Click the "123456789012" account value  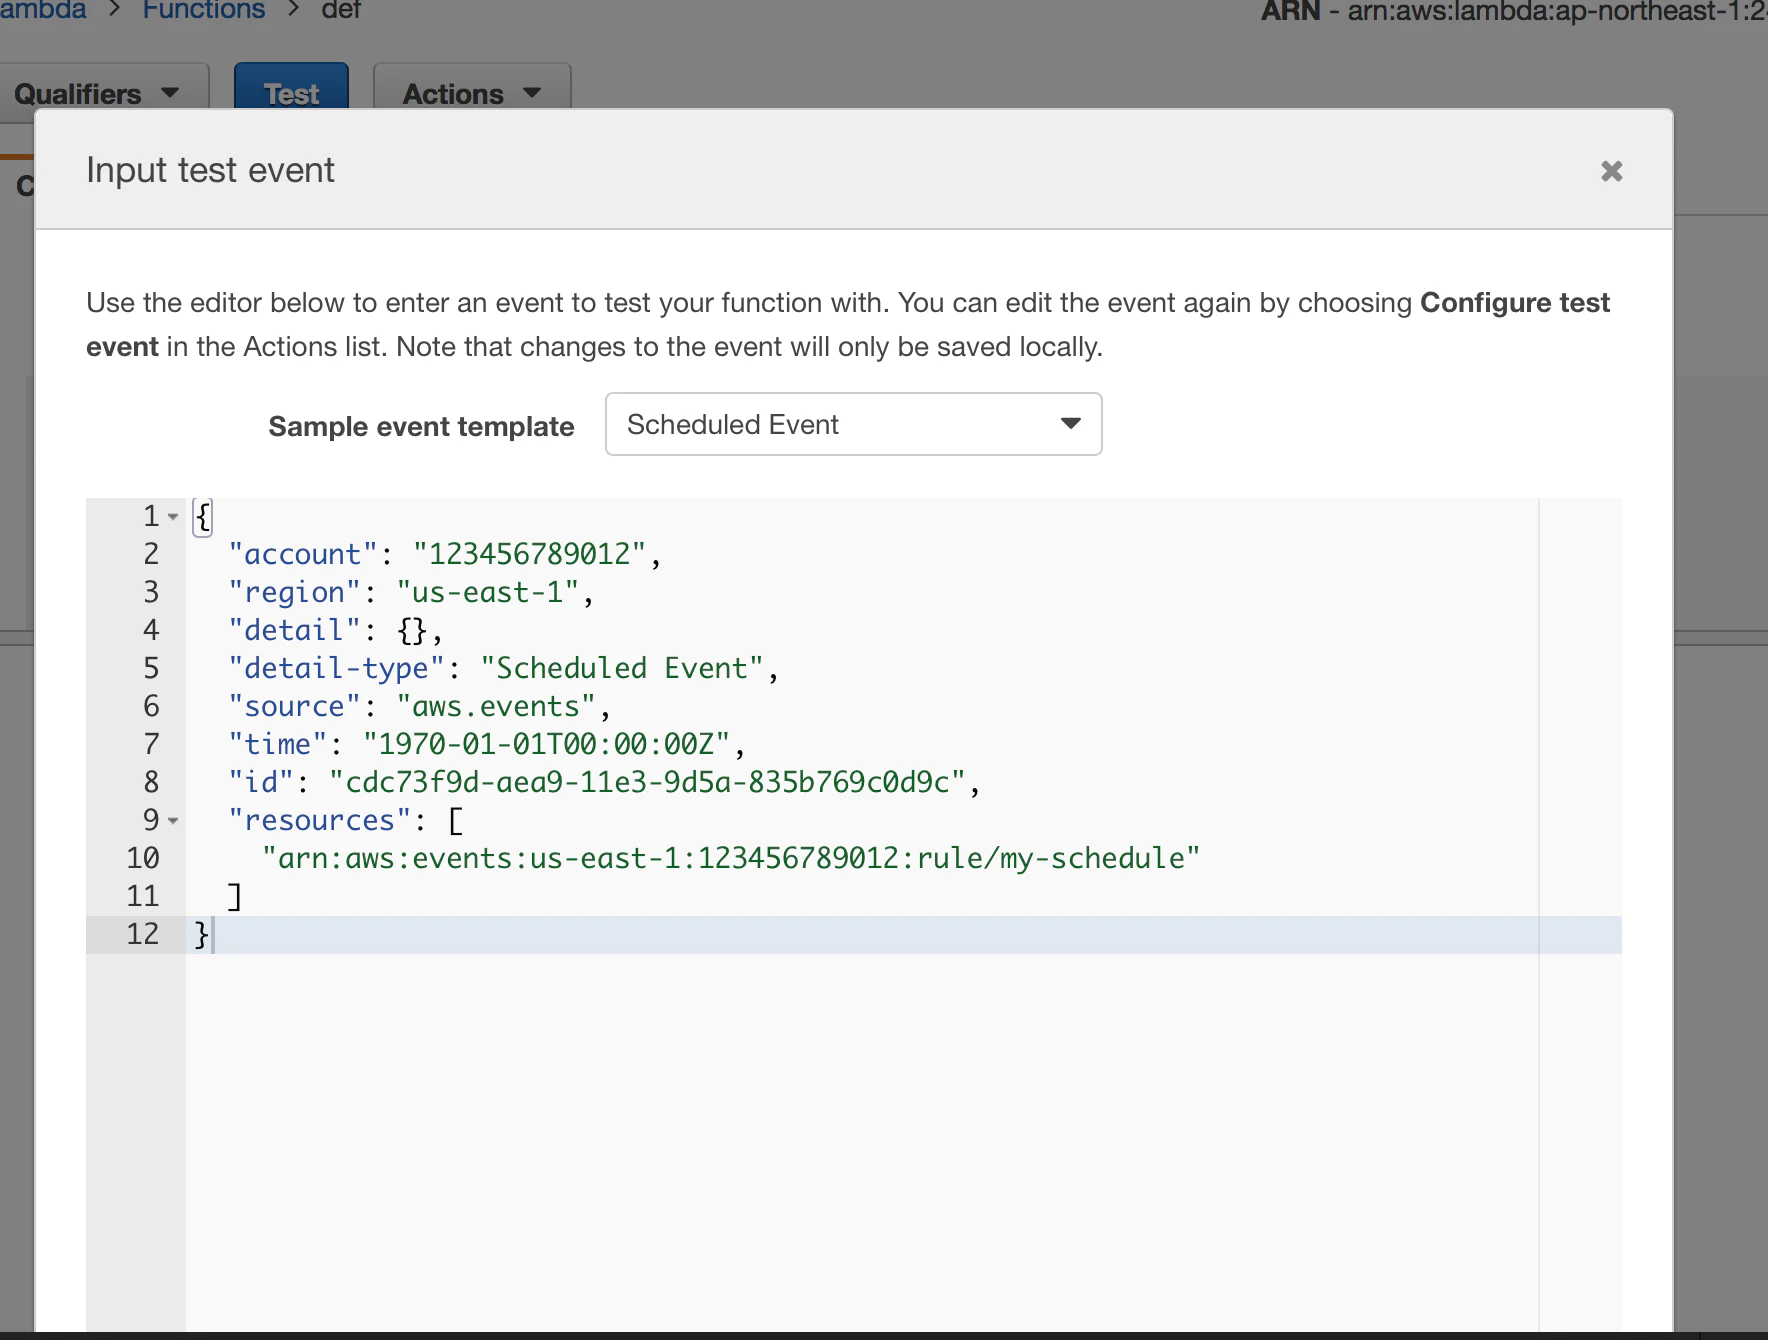click(x=530, y=554)
